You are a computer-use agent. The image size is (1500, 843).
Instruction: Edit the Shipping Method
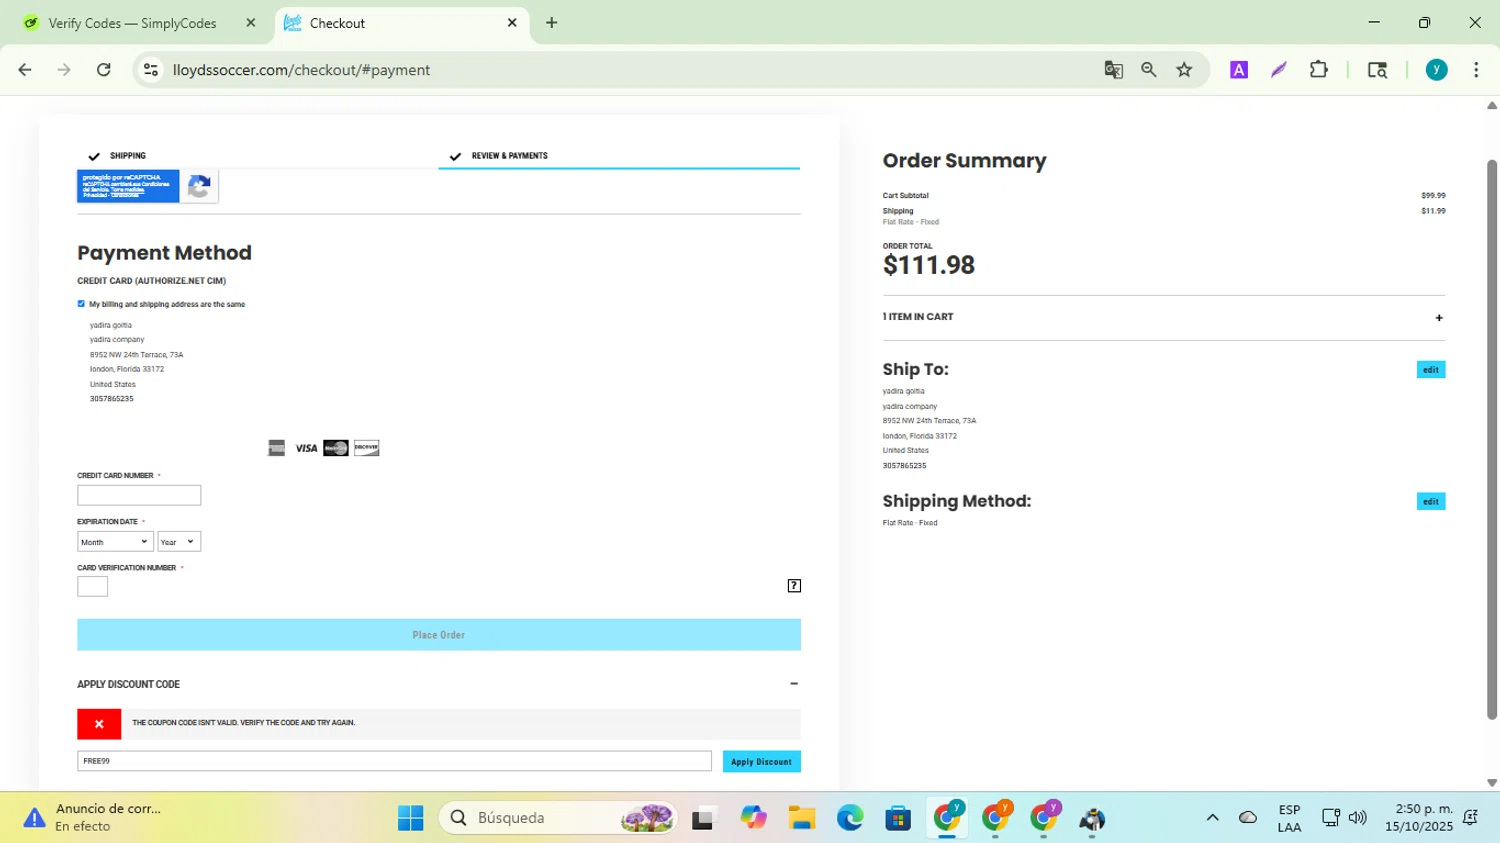point(1431,502)
